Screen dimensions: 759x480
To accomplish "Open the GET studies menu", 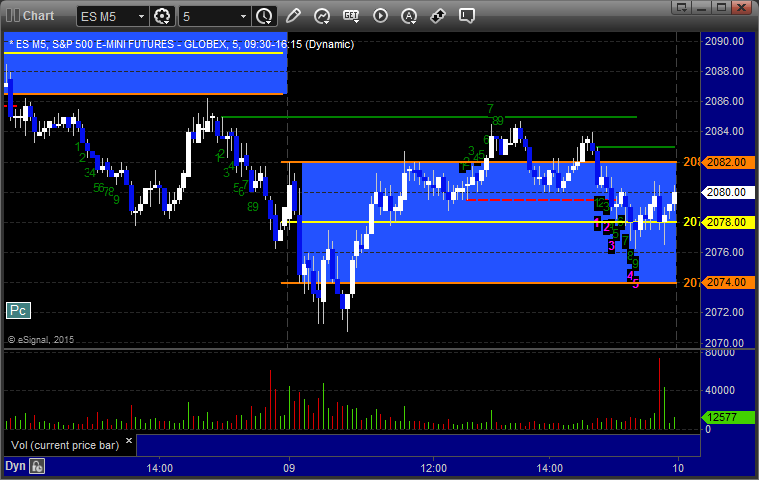I will 351,16.
